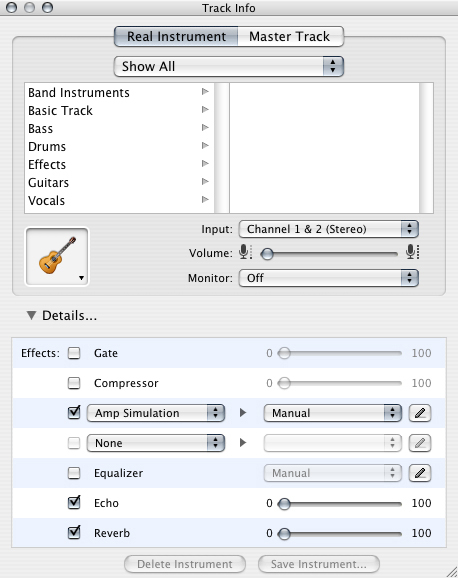458x578 pixels.
Task: Open the guitar instrument icon picker
Action: (57, 257)
